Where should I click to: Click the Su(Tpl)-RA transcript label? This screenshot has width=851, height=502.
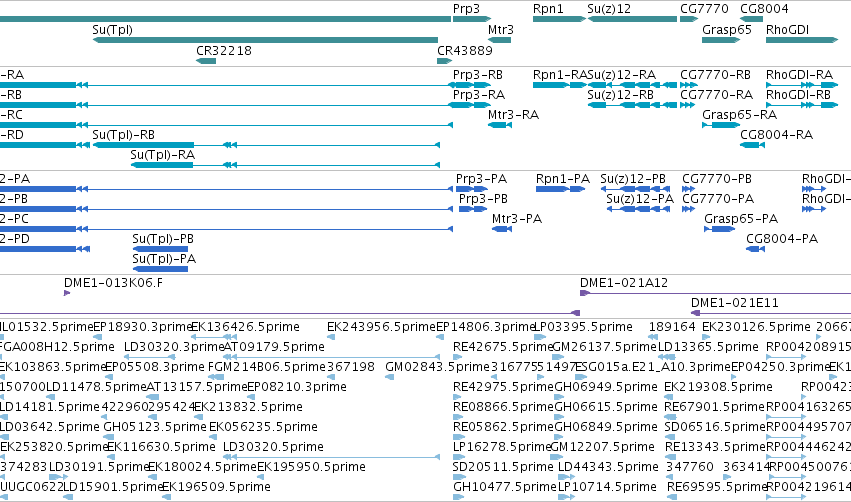pyautogui.click(x=162, y=155)
